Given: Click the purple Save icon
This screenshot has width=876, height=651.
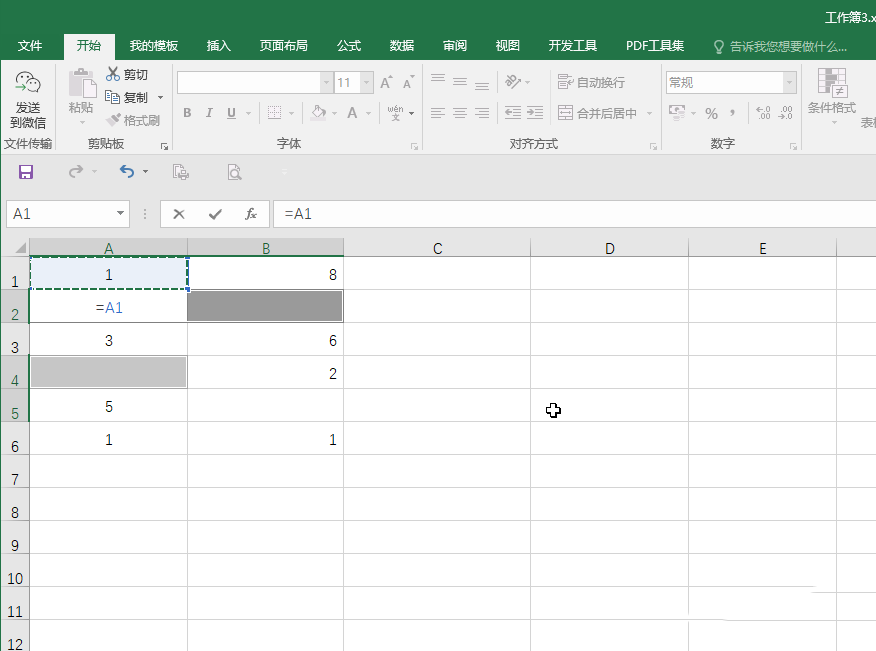Looking at the screenshot, I should [x=26, y=172].
